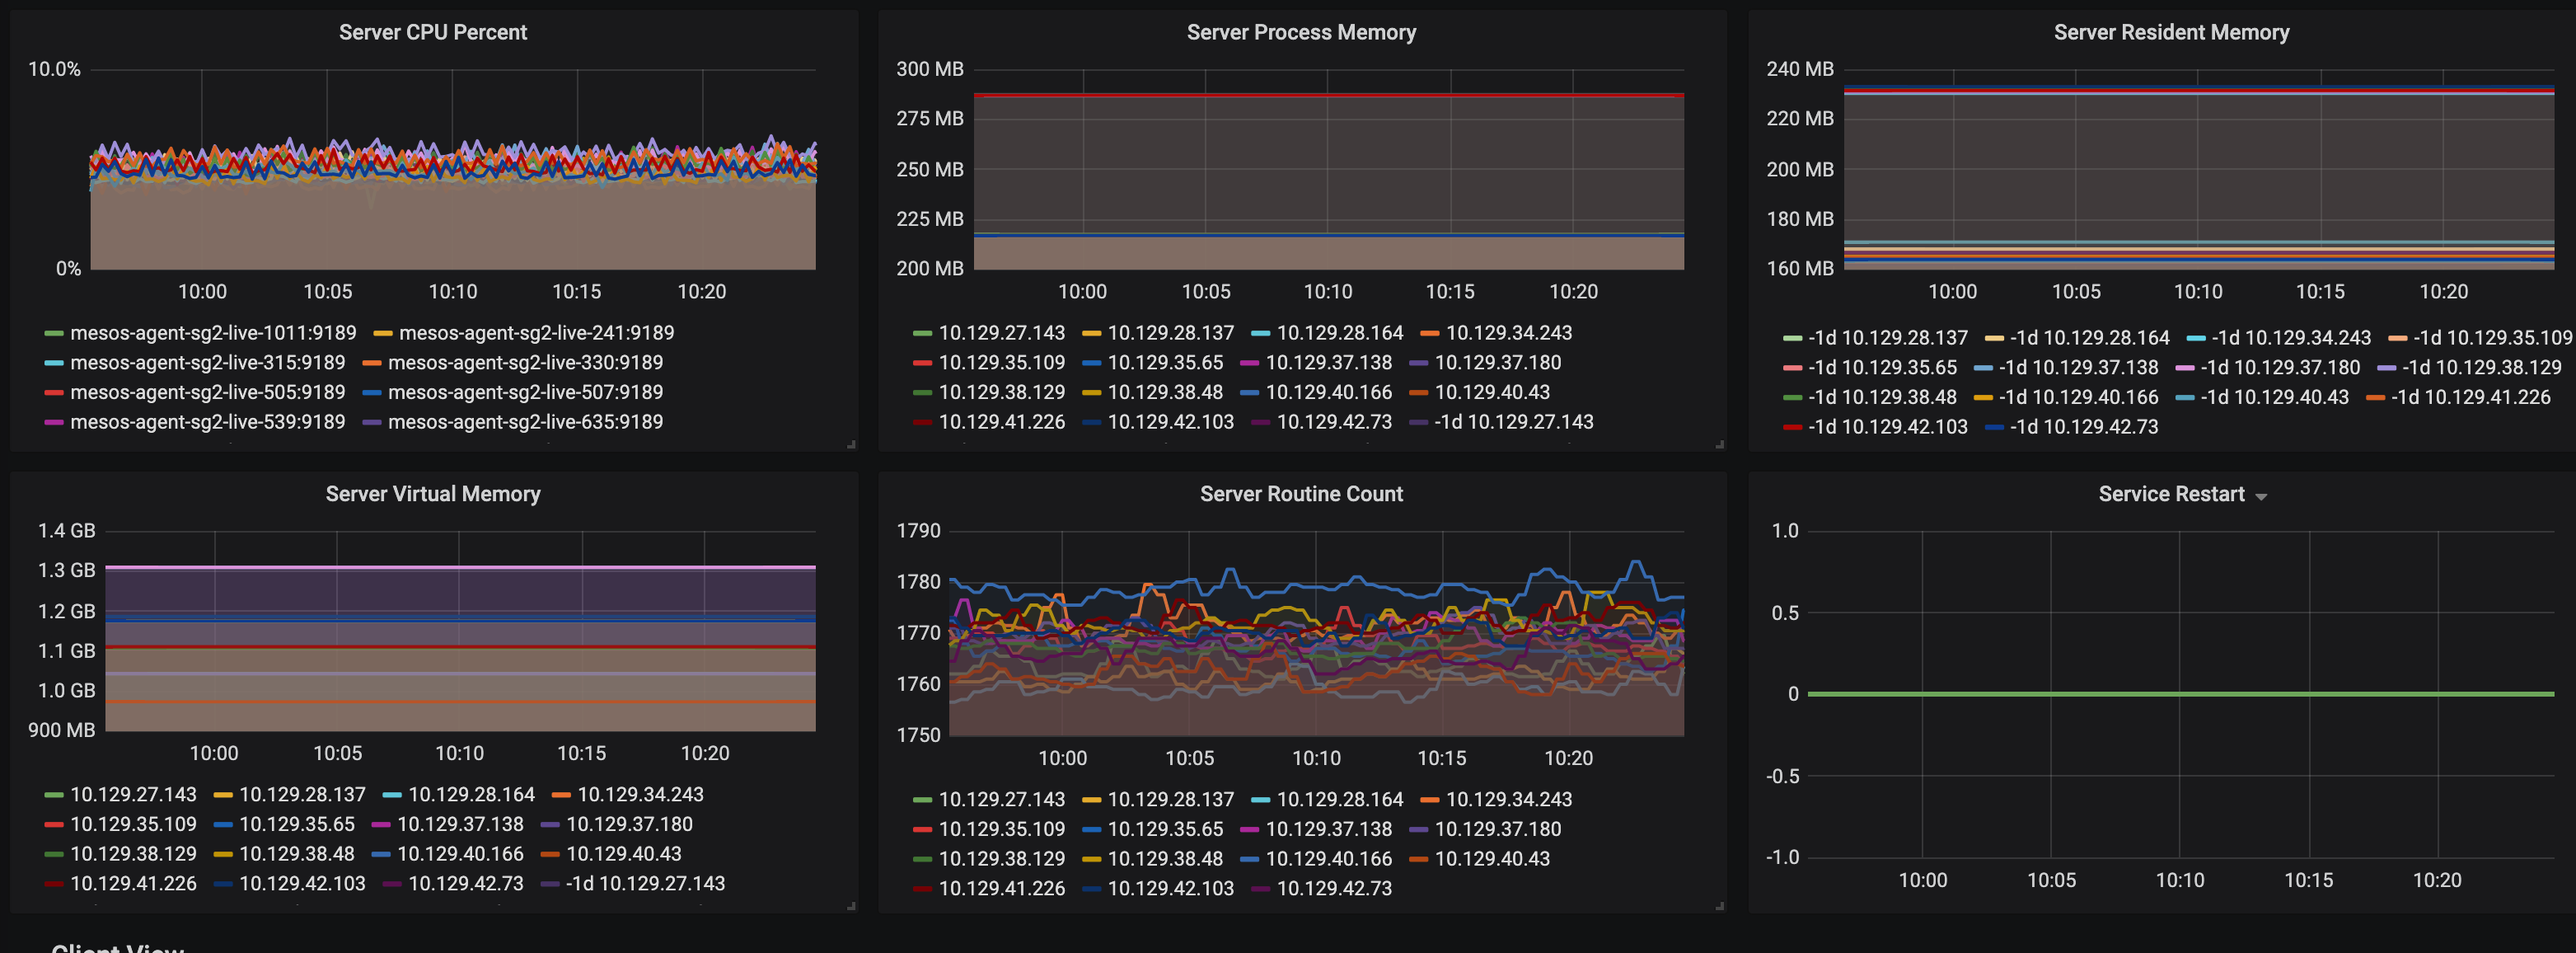Select -1d 10.129.37.138 in Resident Memory legend
The image size is (2576, 953).
2079,368
